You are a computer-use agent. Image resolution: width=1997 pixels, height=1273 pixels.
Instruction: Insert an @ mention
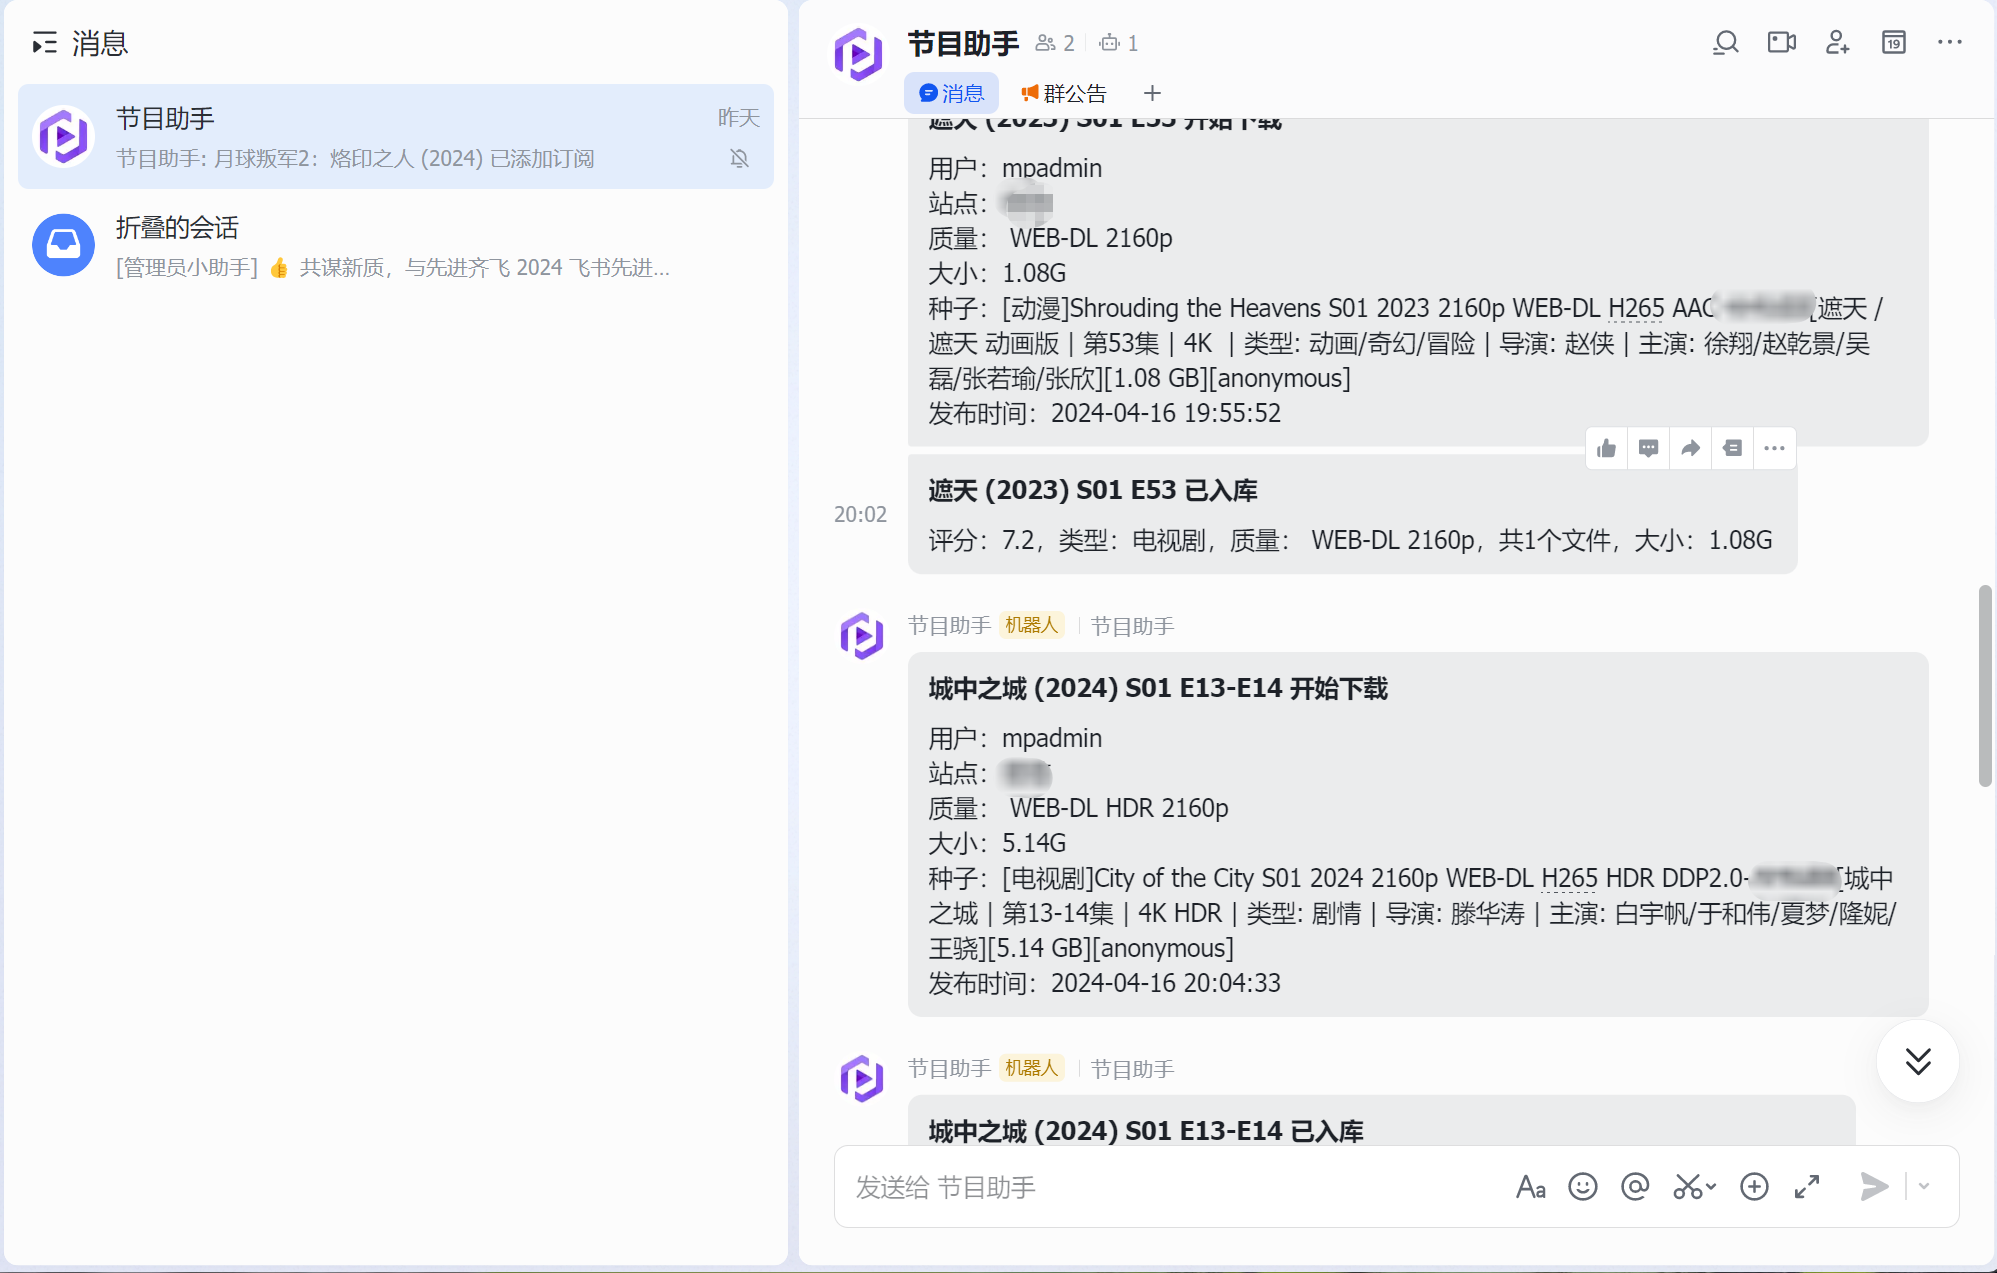point(1635,1187)
